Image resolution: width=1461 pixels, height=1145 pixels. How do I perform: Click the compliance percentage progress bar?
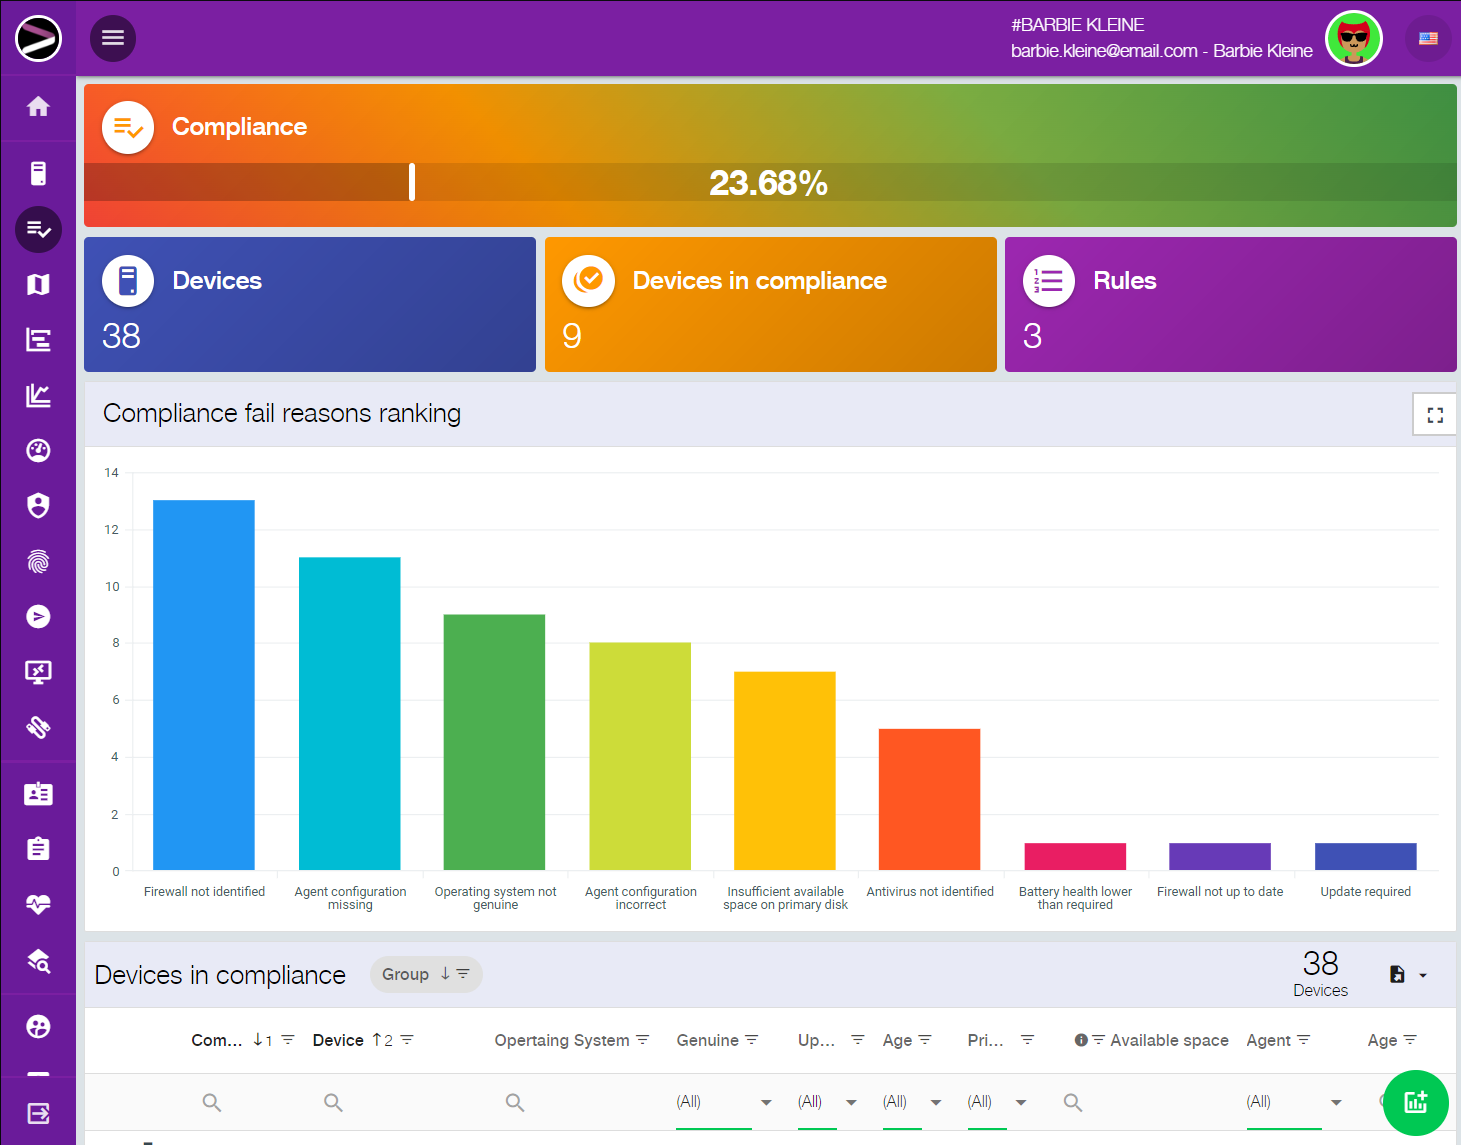pos(770,182)
